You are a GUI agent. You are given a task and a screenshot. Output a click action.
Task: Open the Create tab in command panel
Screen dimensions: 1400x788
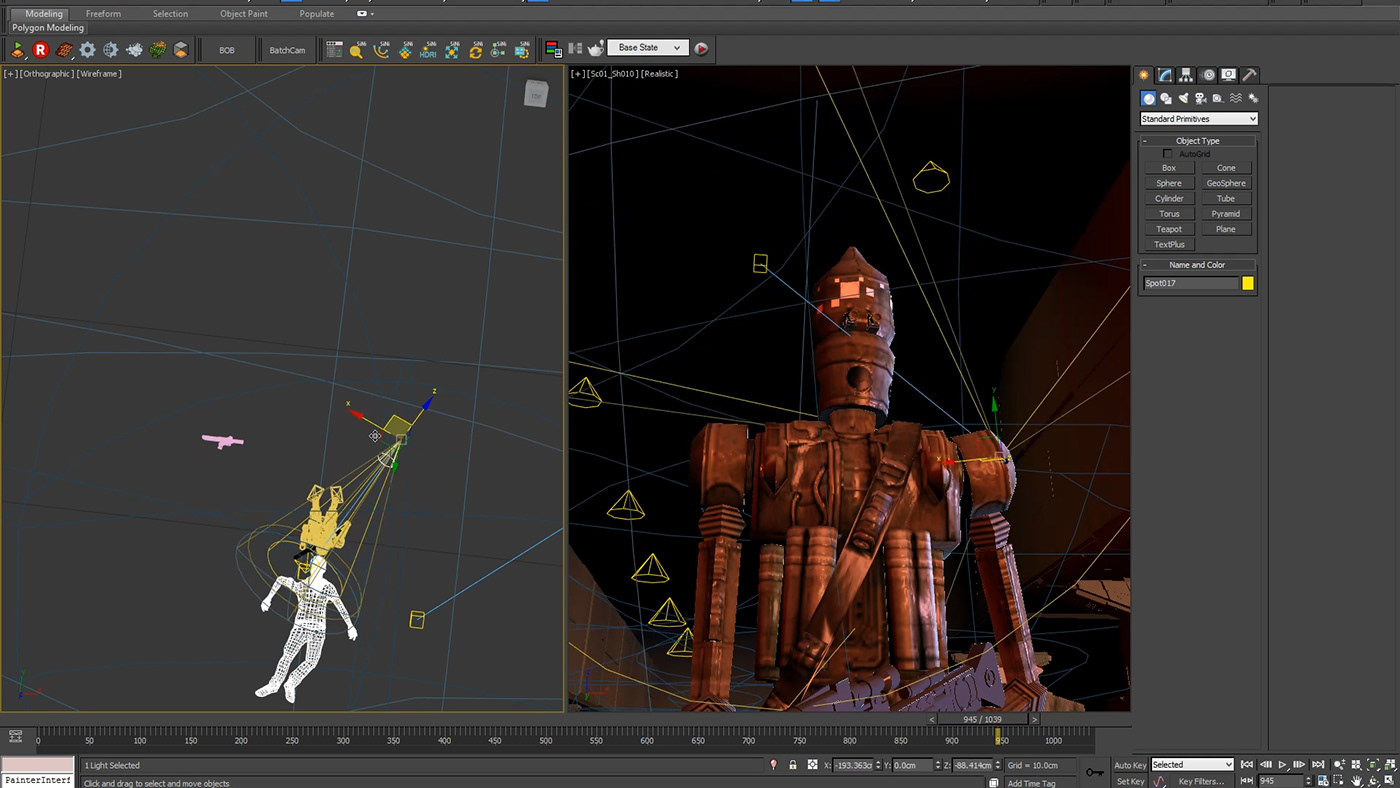[1144, 75]
